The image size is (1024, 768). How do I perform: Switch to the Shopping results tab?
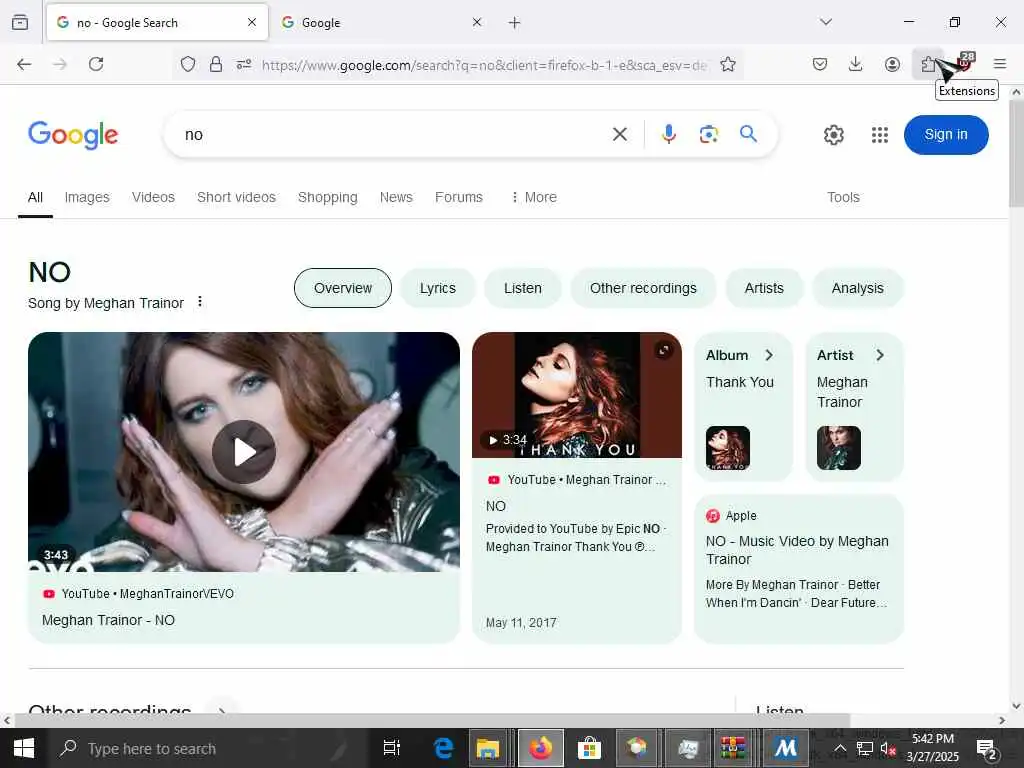pos(328,197)
